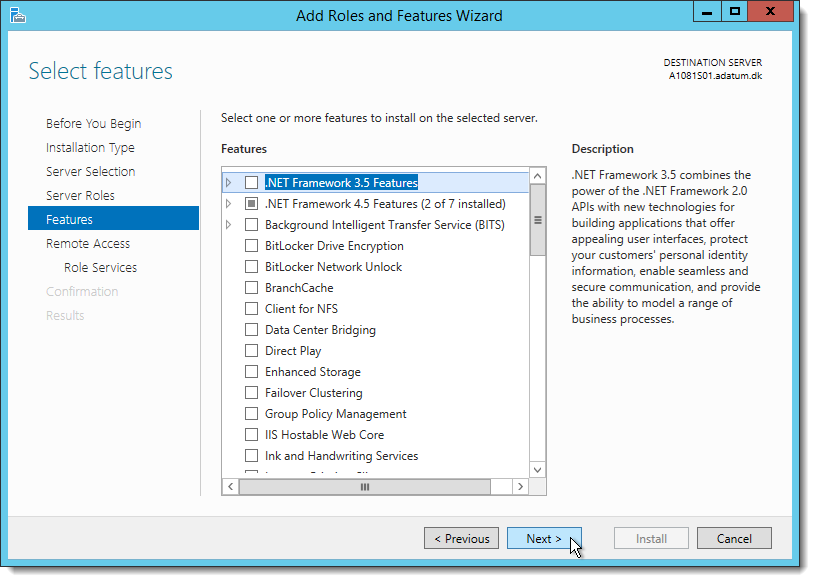This screenshot has height=582, width=815.
Task: Select BitLocker Drive Encryption label
Action: point(334,246)
